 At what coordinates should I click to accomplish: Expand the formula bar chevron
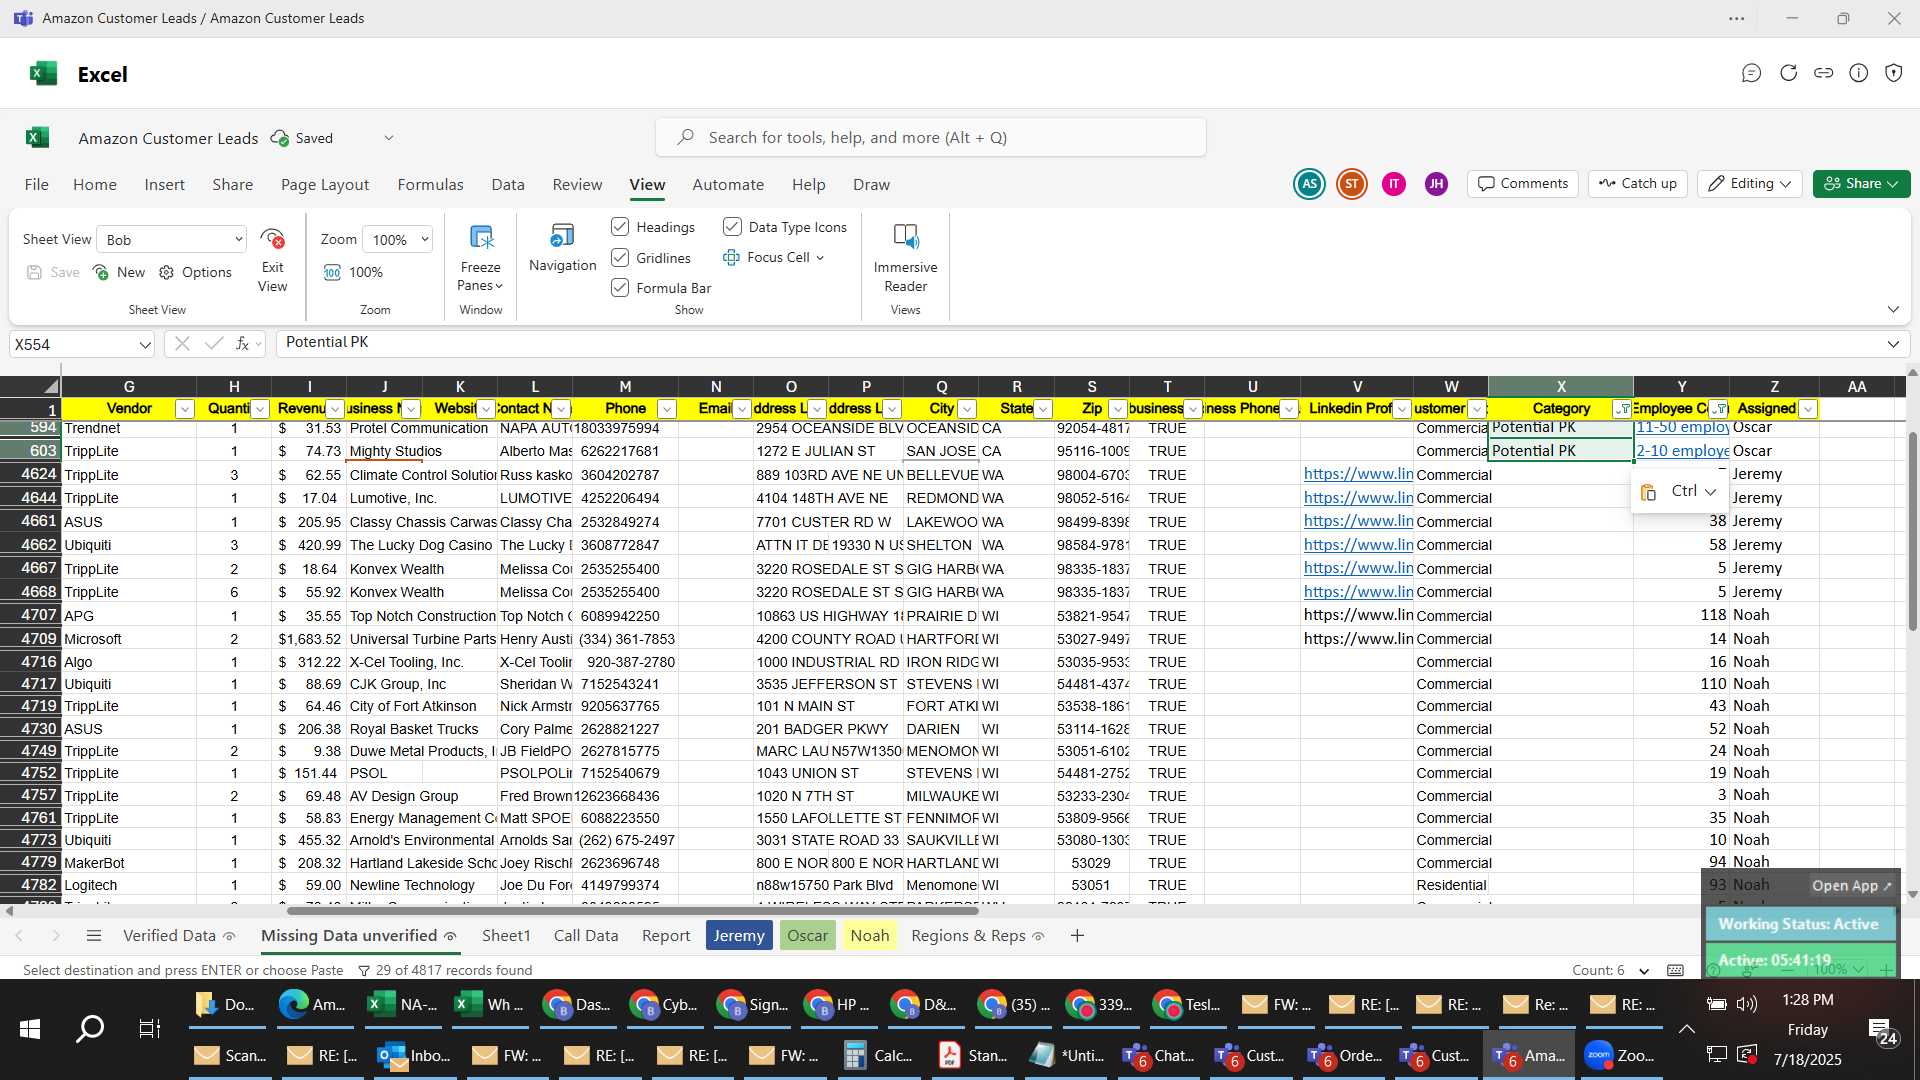tap(1893, 344)
